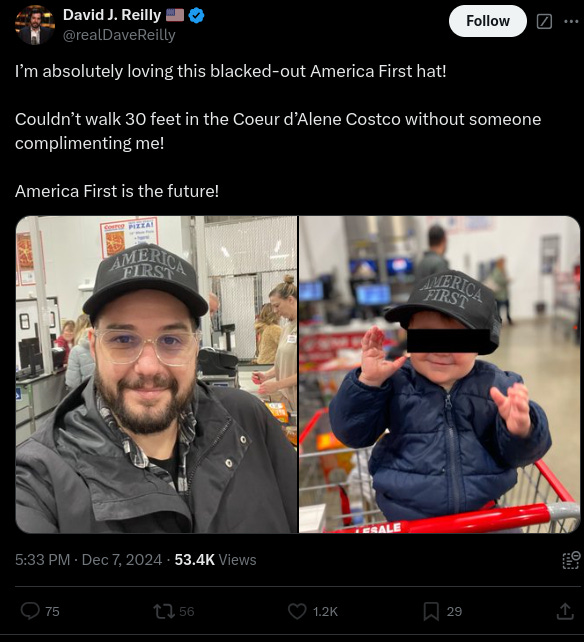Viewport: 584px width, 642px height.
Task: Click the 53.4K Views count
Action: tap(215, 560)
